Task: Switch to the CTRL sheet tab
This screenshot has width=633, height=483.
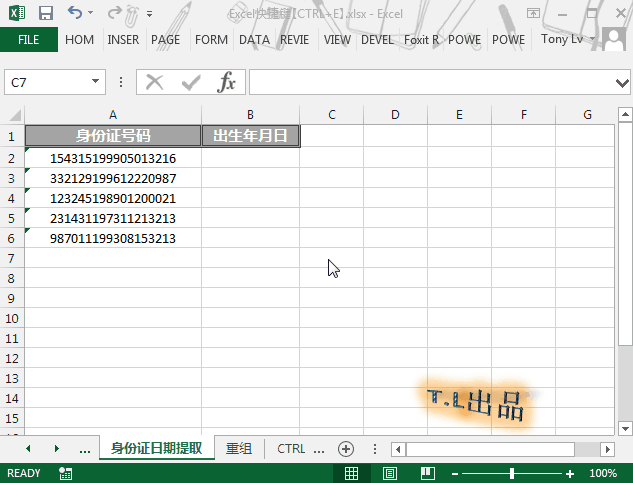Action: click(291, 448)
